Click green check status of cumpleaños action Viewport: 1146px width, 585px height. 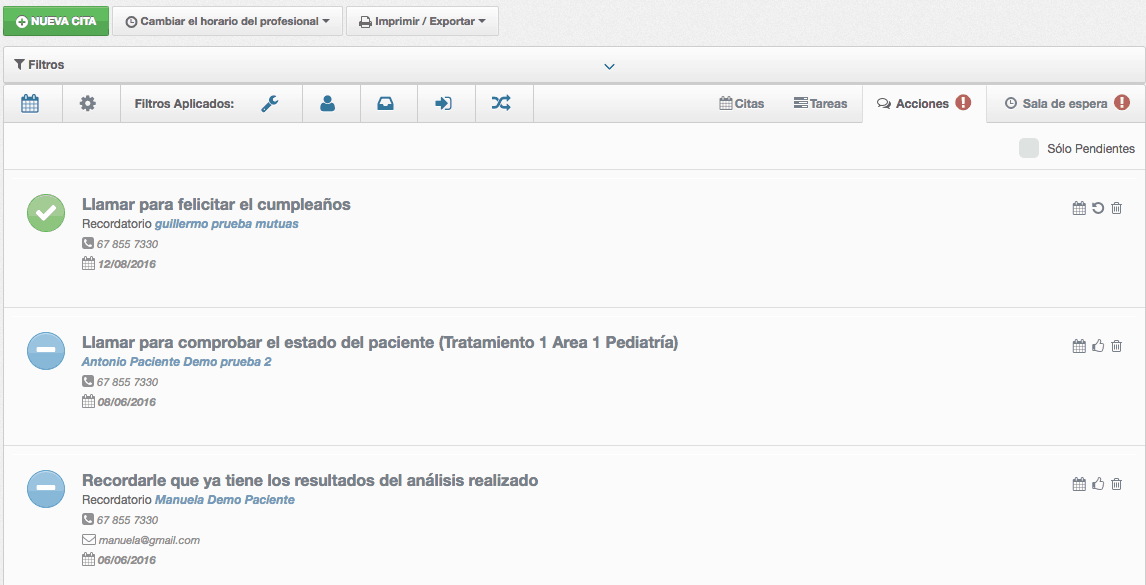tap(46, 214)
